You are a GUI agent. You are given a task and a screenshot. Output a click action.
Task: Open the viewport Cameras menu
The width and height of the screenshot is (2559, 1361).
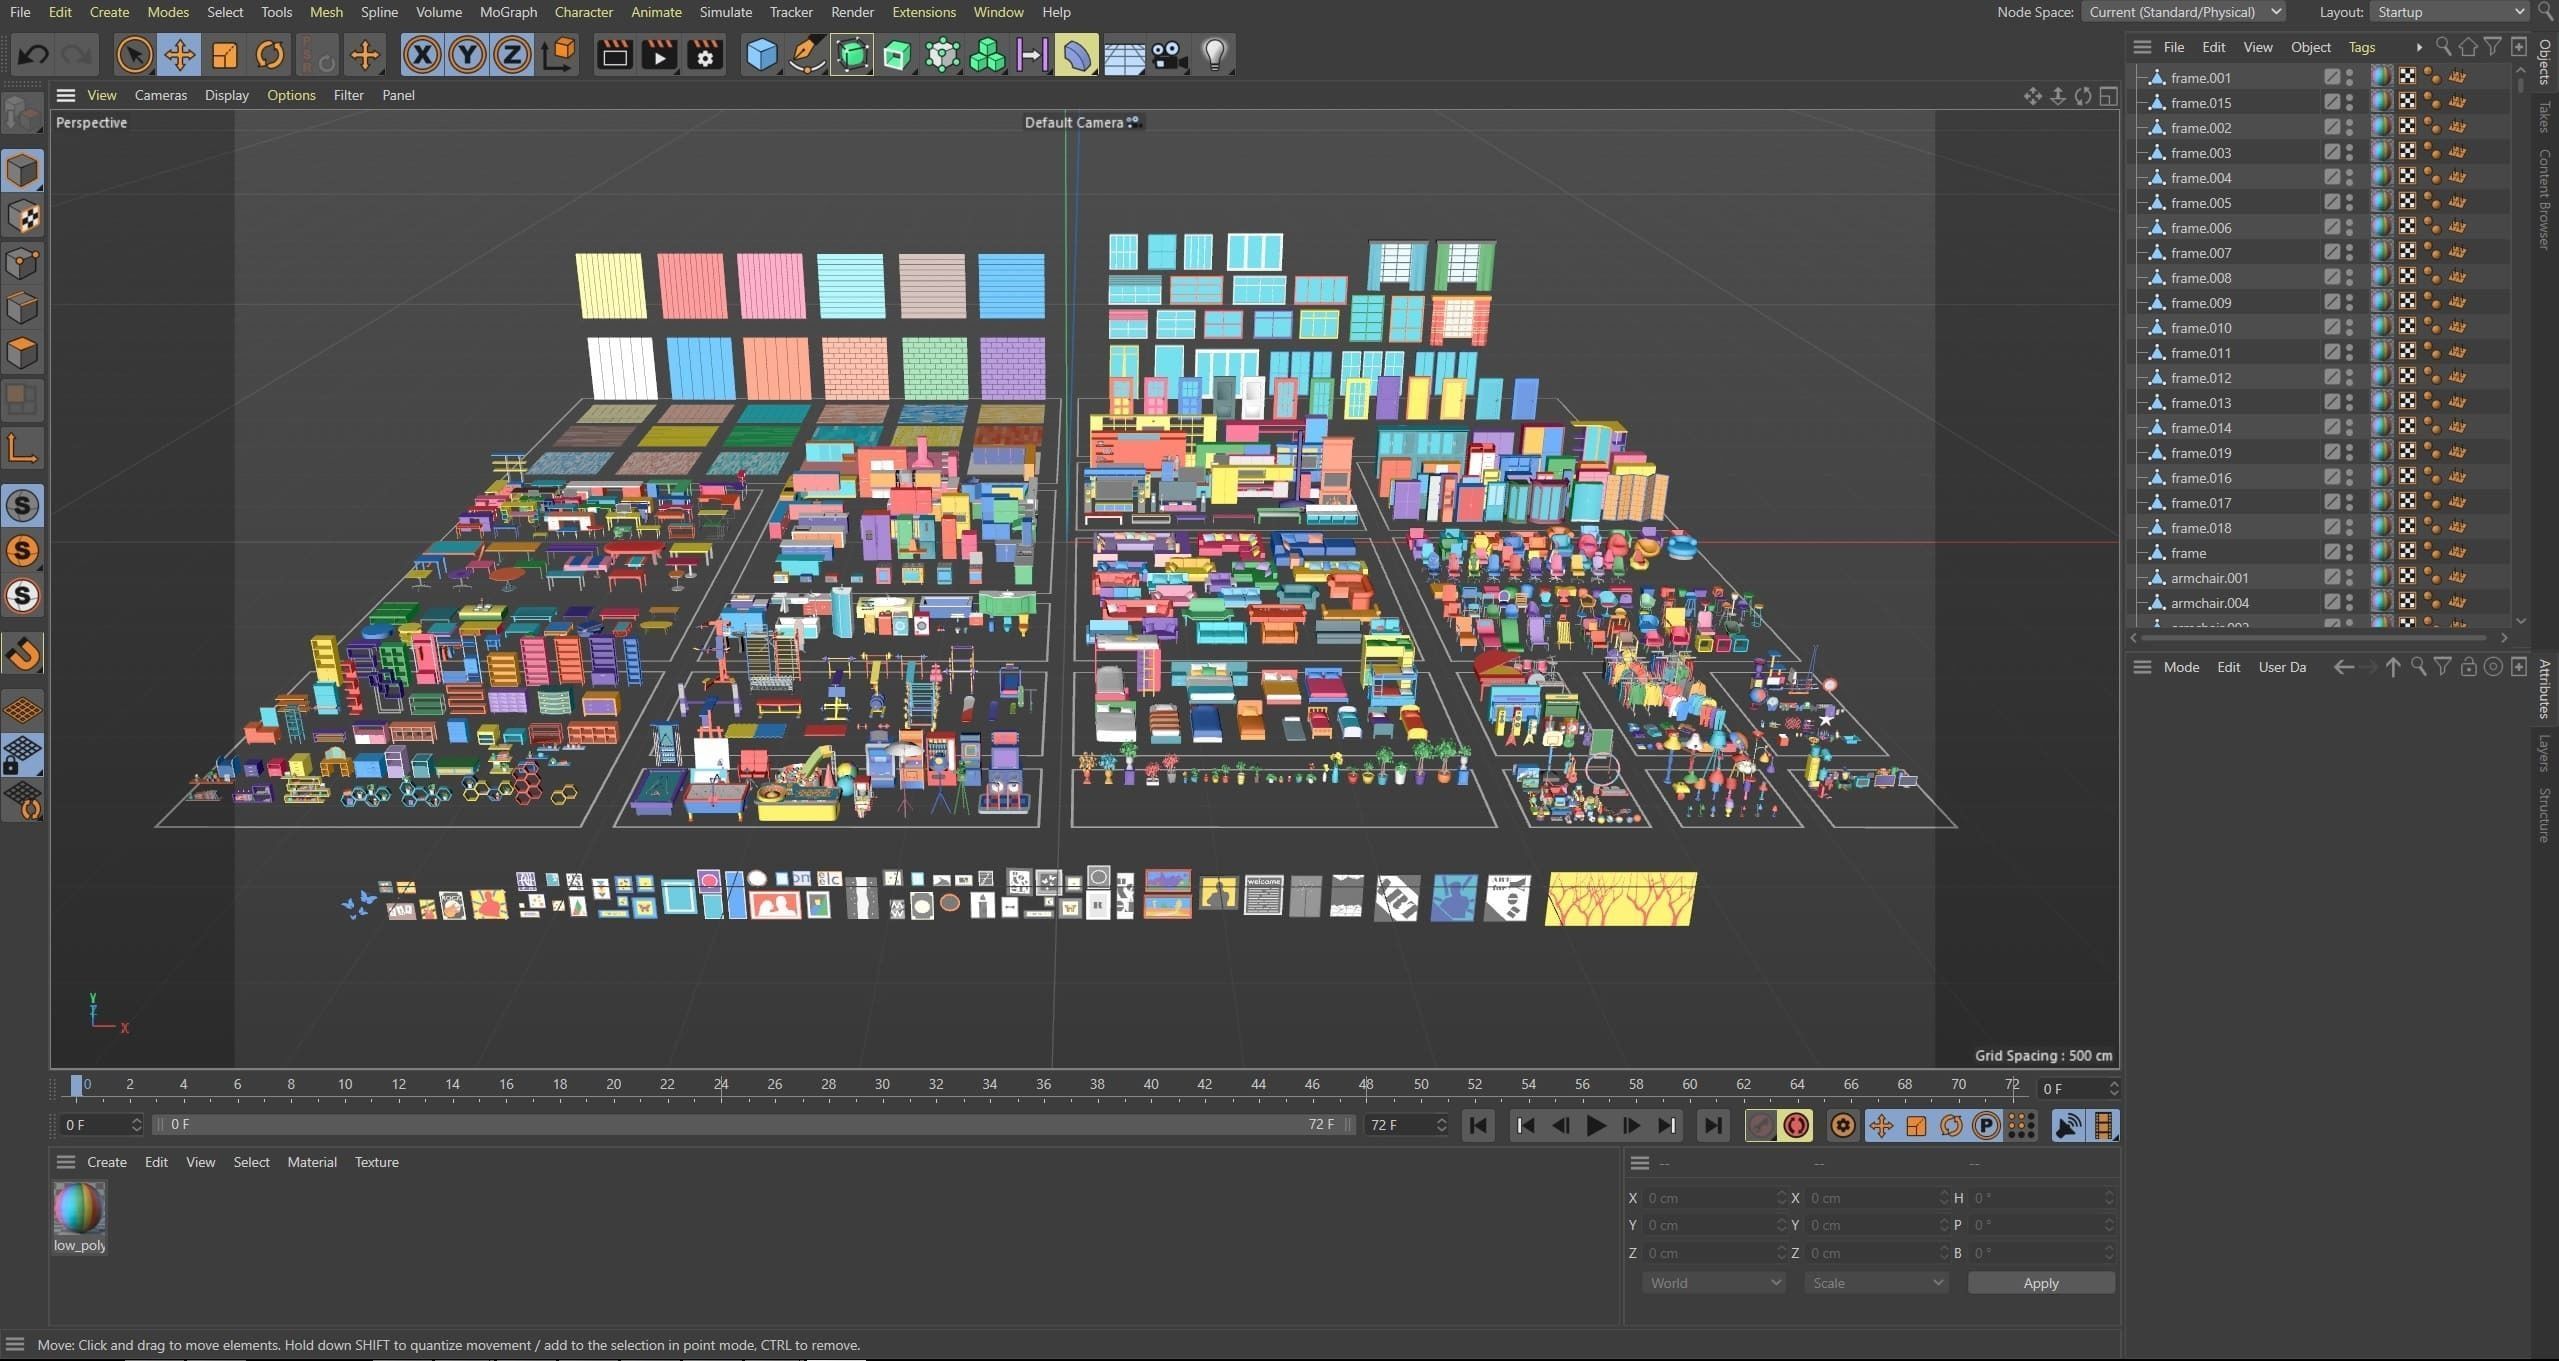(x=160, y=95)
